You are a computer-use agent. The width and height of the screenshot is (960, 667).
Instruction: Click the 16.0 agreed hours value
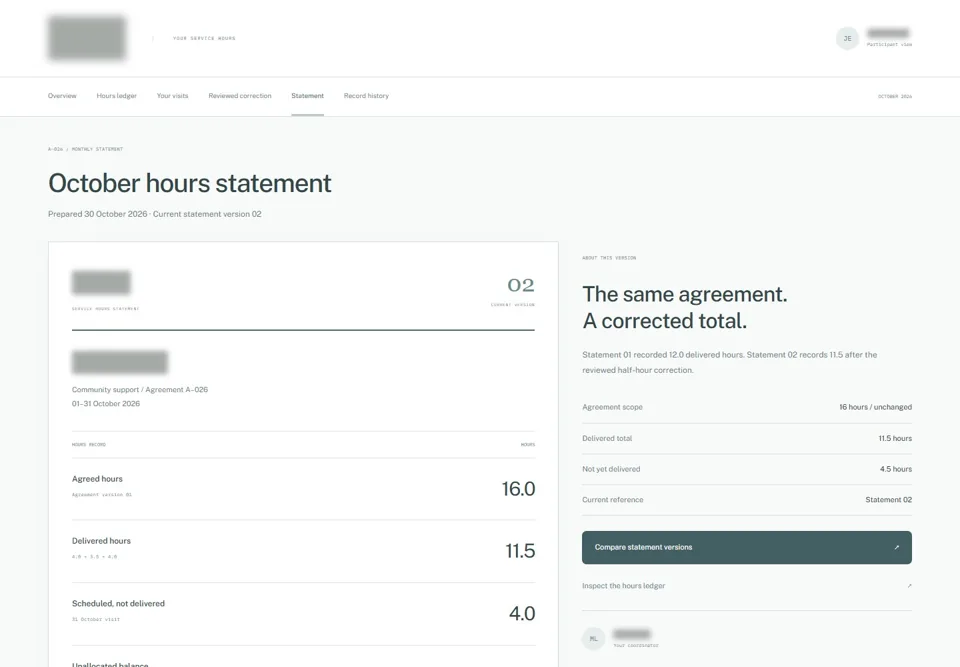coord(518,489)
